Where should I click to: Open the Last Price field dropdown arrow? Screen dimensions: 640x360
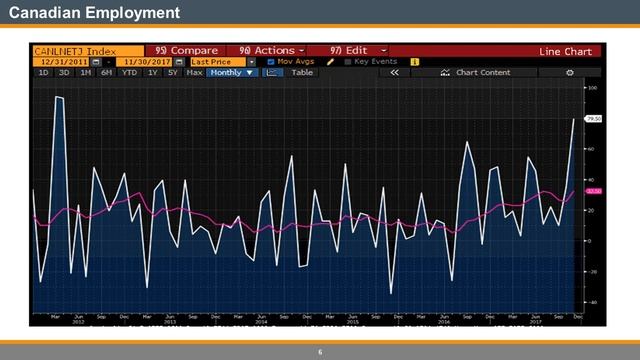[x=251, y=62]
